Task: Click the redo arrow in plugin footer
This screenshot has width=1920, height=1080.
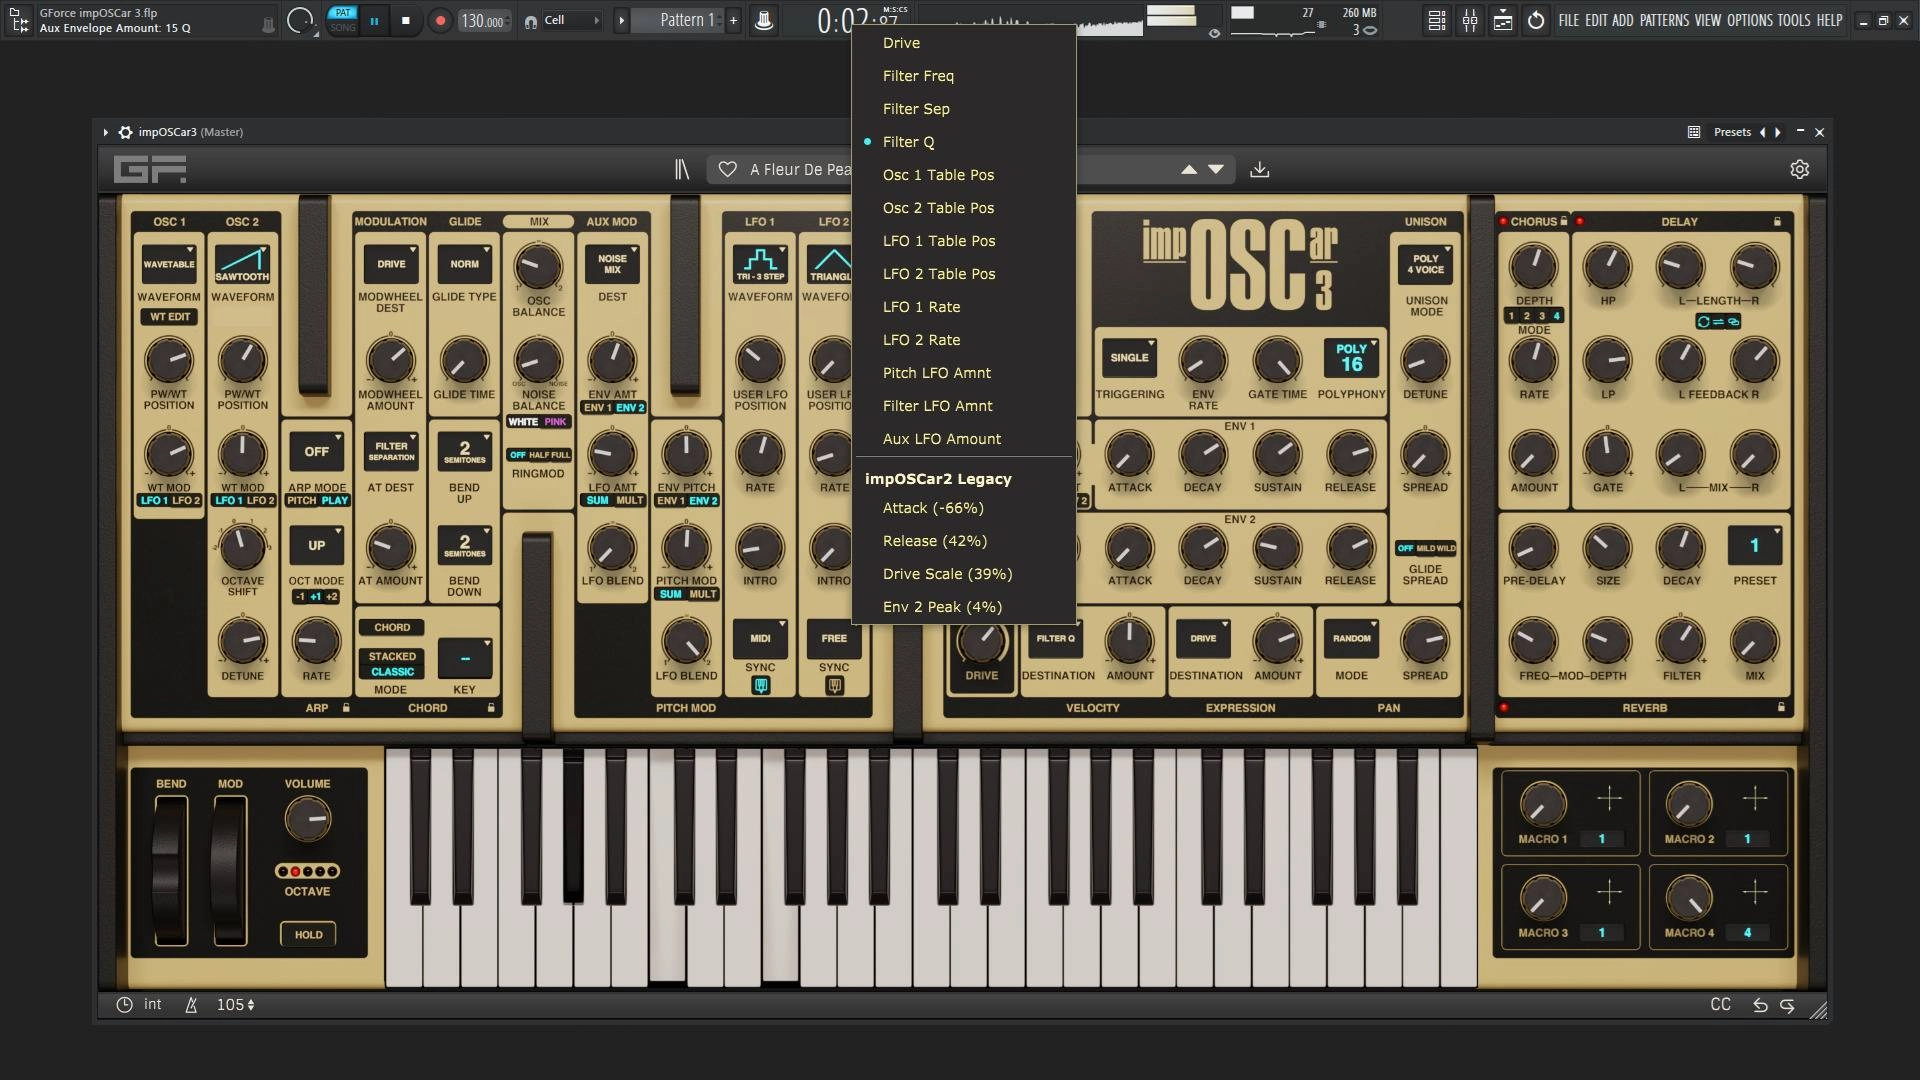Action: pos(1787,1005)
